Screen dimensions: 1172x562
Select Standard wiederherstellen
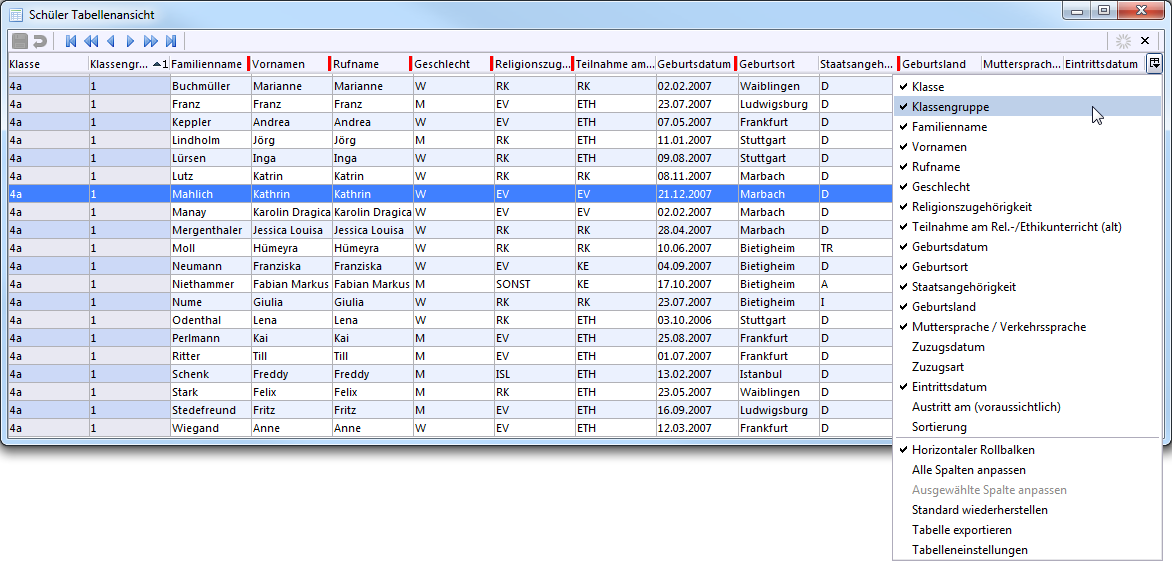[x=979, y=510]
